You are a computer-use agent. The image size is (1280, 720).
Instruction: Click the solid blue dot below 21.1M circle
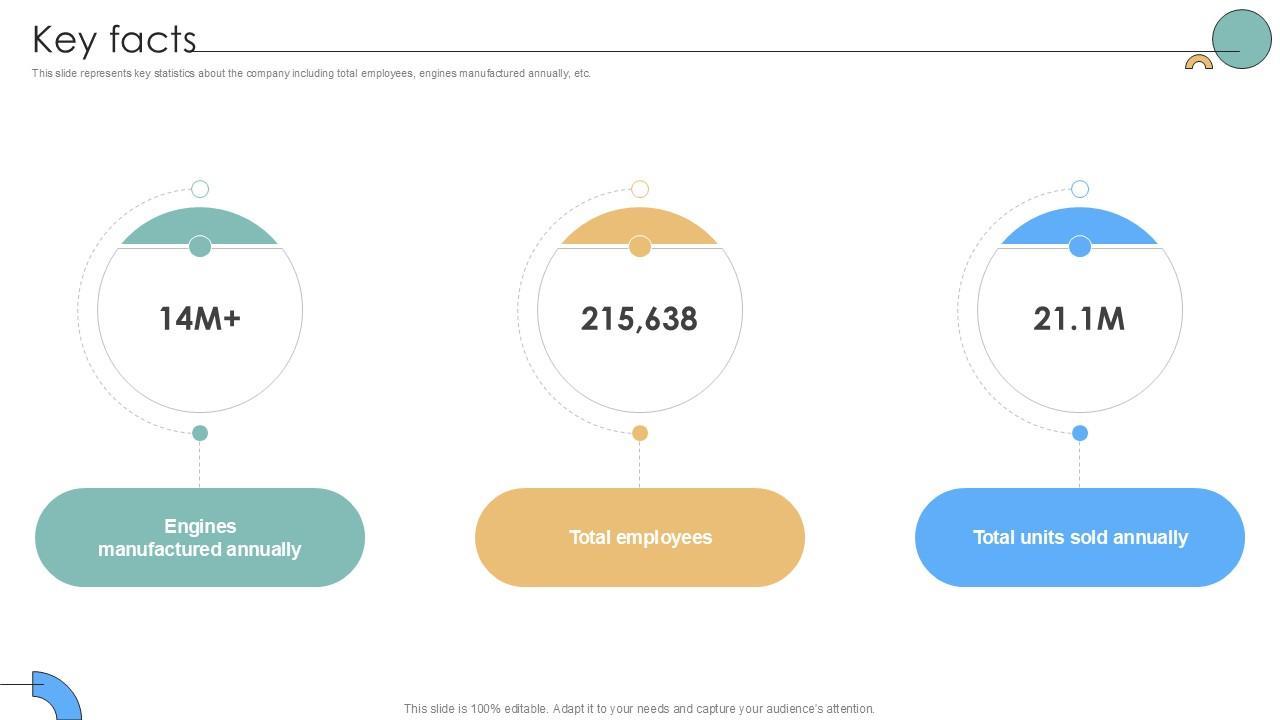1080,433
